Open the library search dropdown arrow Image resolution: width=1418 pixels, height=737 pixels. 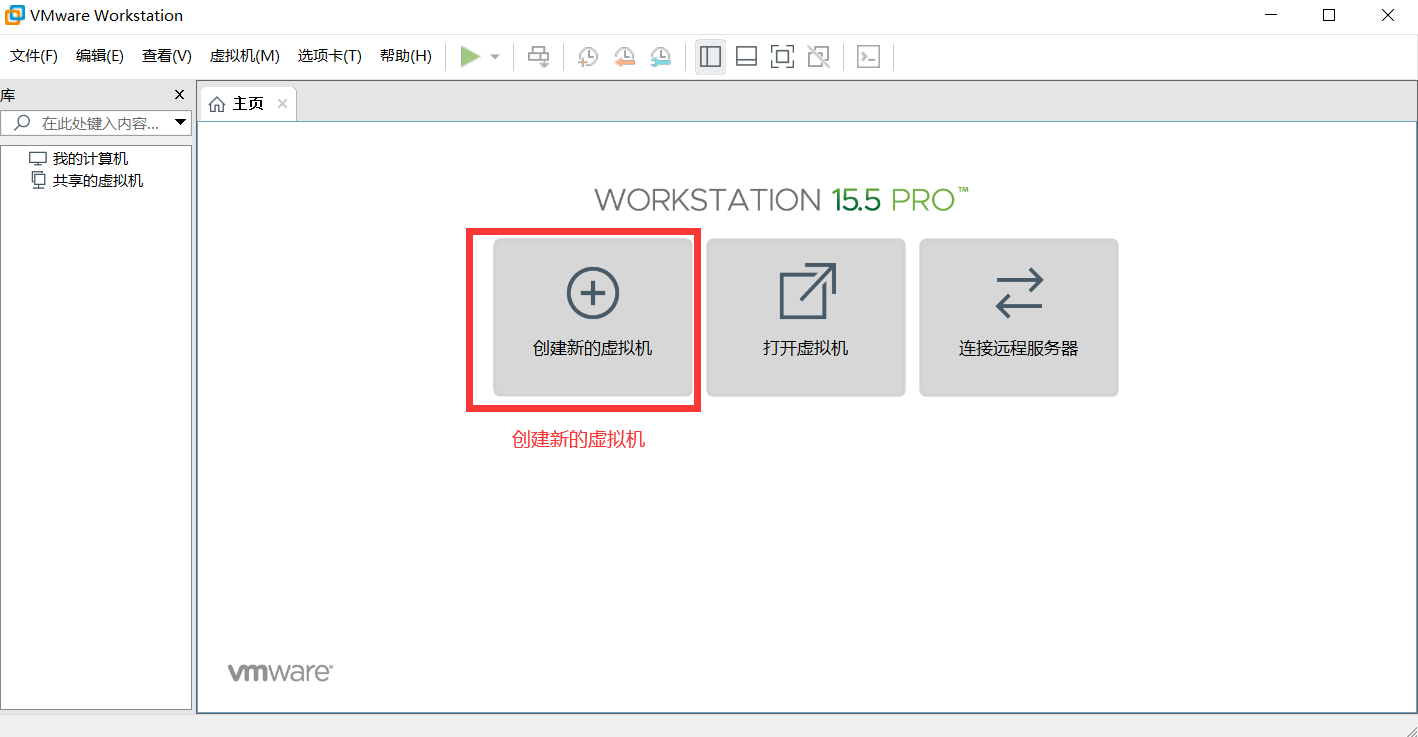(x=181, y=123)
